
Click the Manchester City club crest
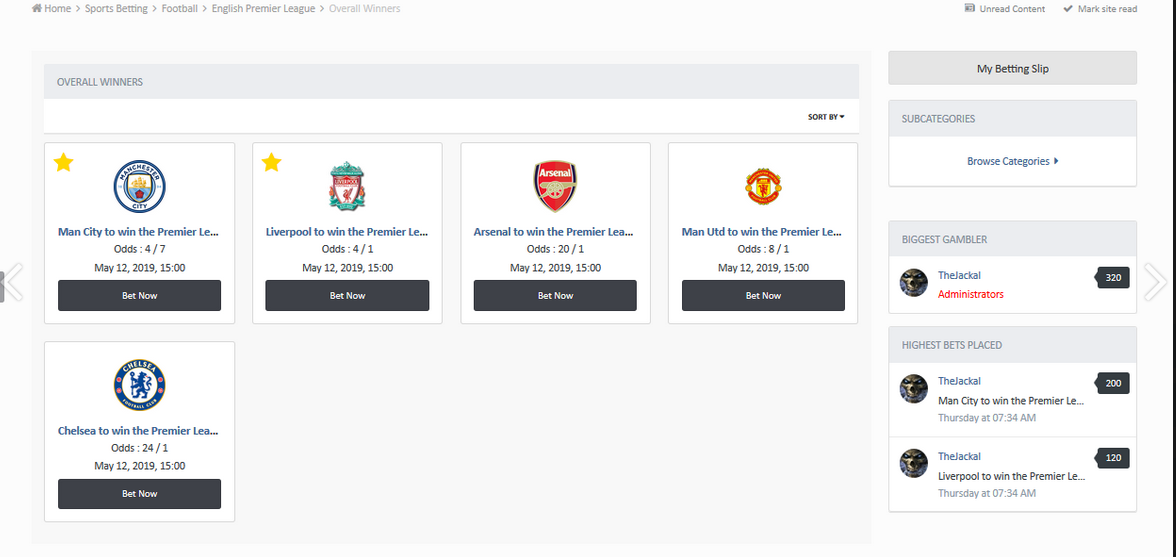pos(139,187)
